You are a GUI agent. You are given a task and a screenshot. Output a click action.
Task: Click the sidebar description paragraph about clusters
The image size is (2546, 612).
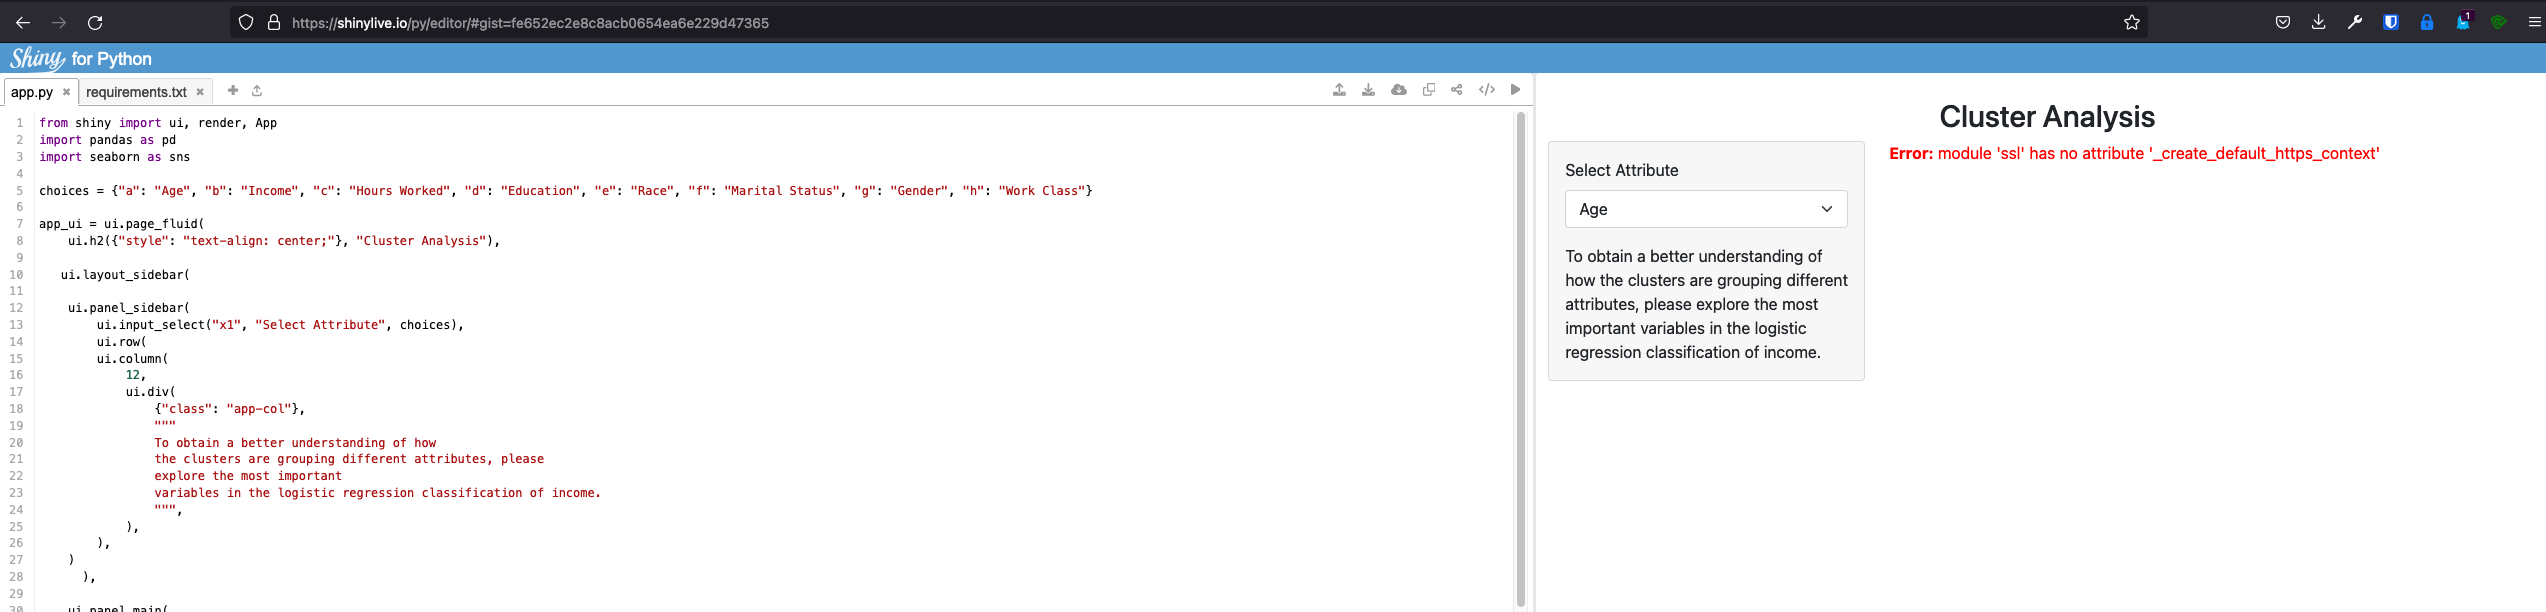point(1706,304)
